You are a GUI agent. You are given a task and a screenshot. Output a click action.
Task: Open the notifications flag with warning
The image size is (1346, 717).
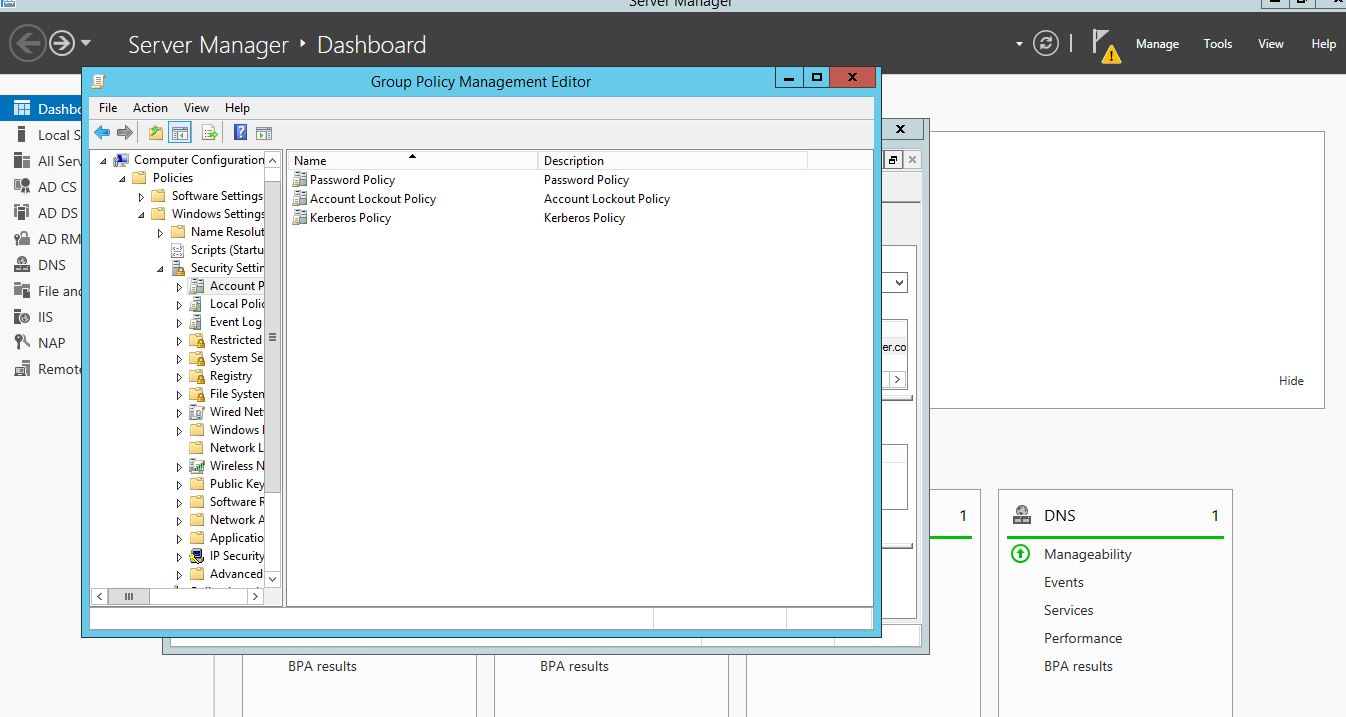tap(1105, 45)
